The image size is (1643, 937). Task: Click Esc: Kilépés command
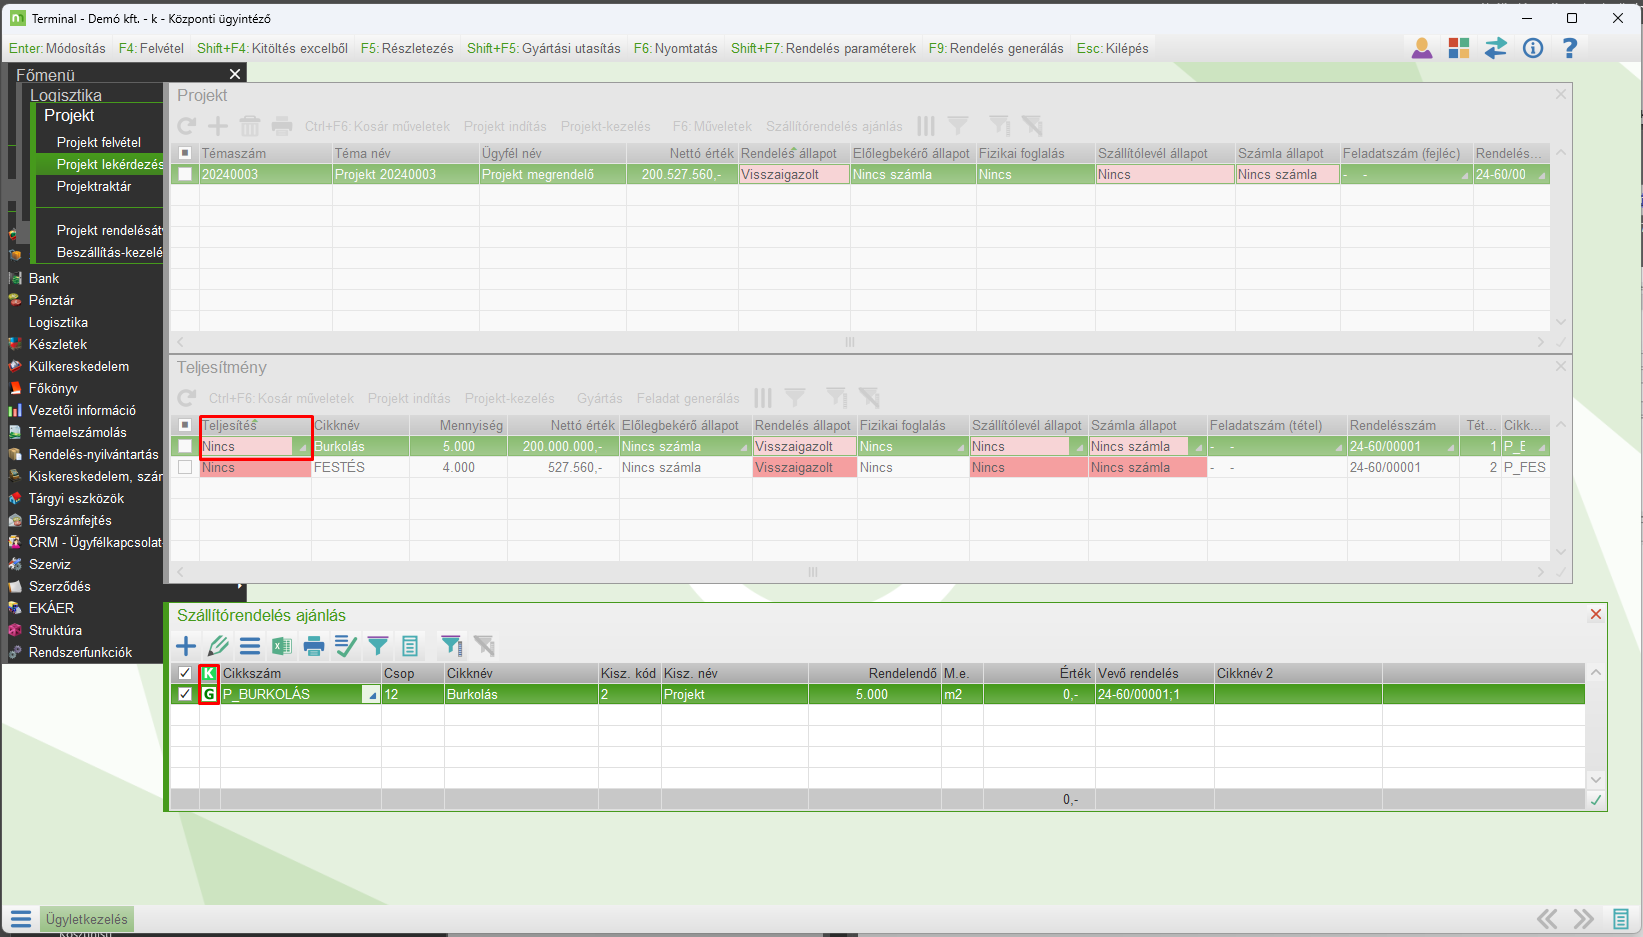1112,48
